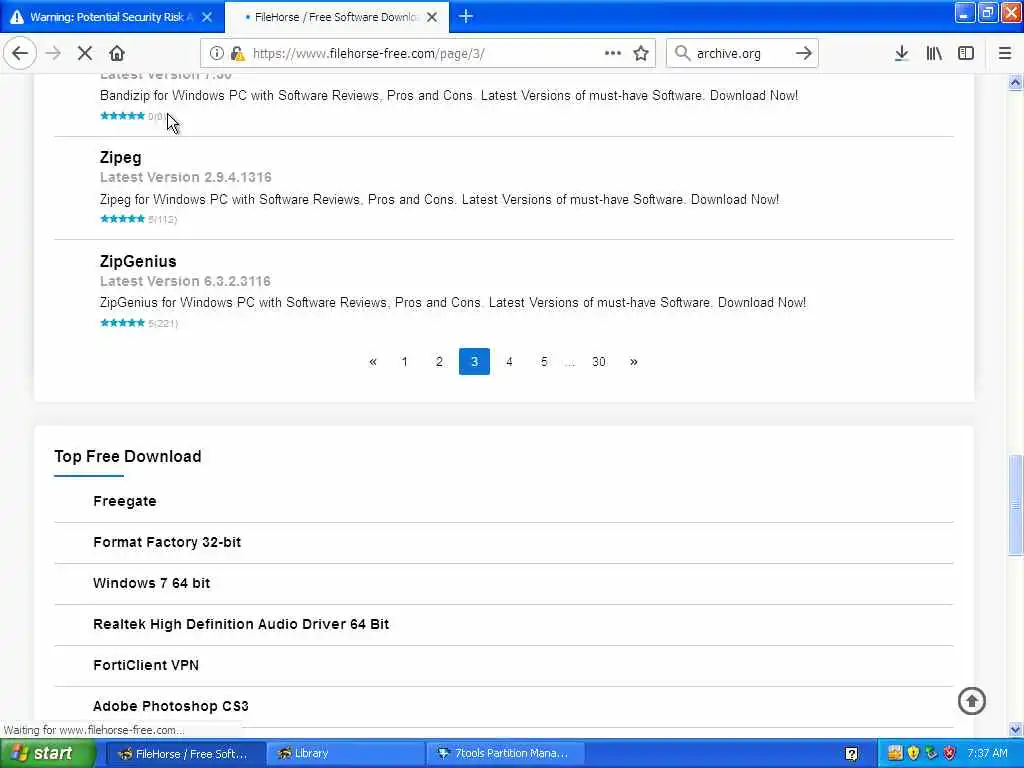
Task: Click the current page 3 button
Action: (x=474, y=362)
